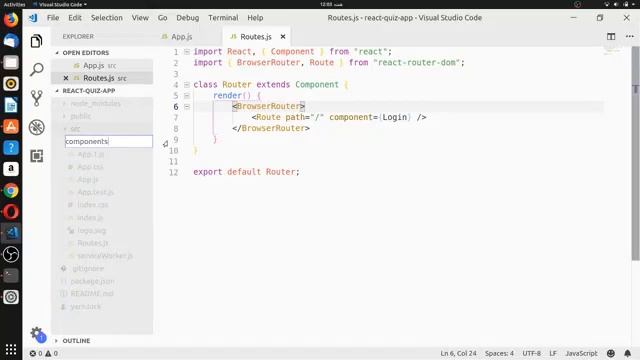Open Files manager from the dock
Screen dimensions: 640x360
coord(11,62)
